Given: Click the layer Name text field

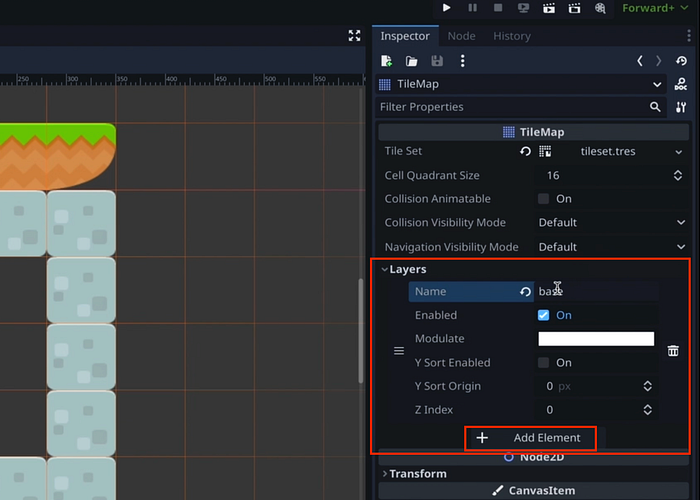Looking at the screenshot, I should [596, 292].
